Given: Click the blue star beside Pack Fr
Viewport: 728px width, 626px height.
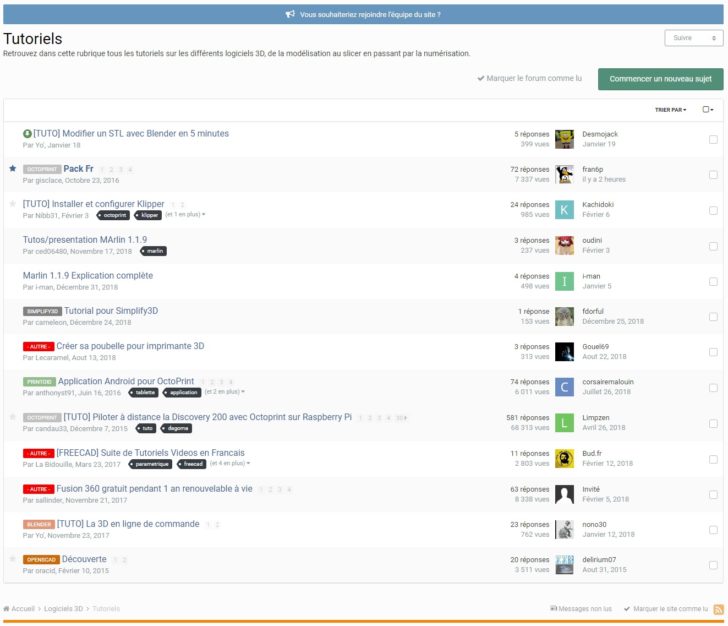Looking at the screenshot, I should tap(13, 169).
